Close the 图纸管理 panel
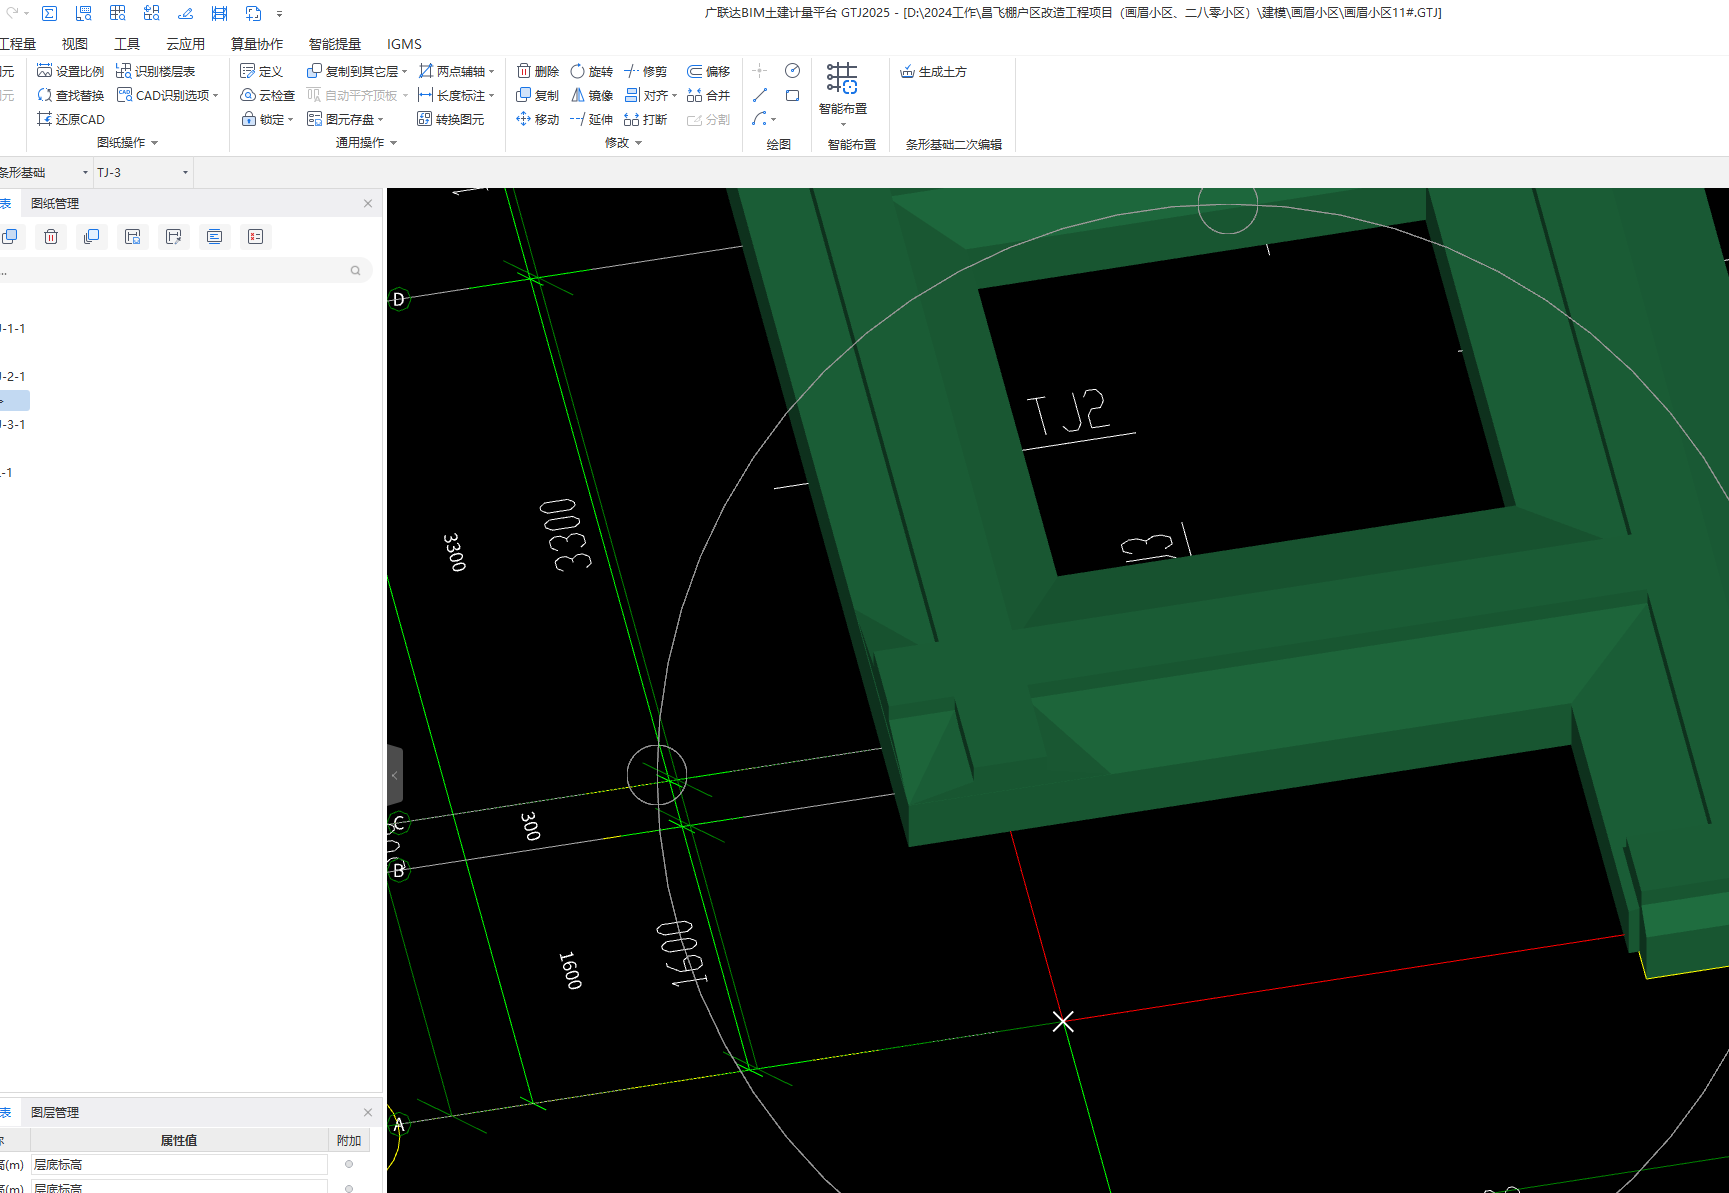Screen dimensions: 1729x1193 click(368, 203)
